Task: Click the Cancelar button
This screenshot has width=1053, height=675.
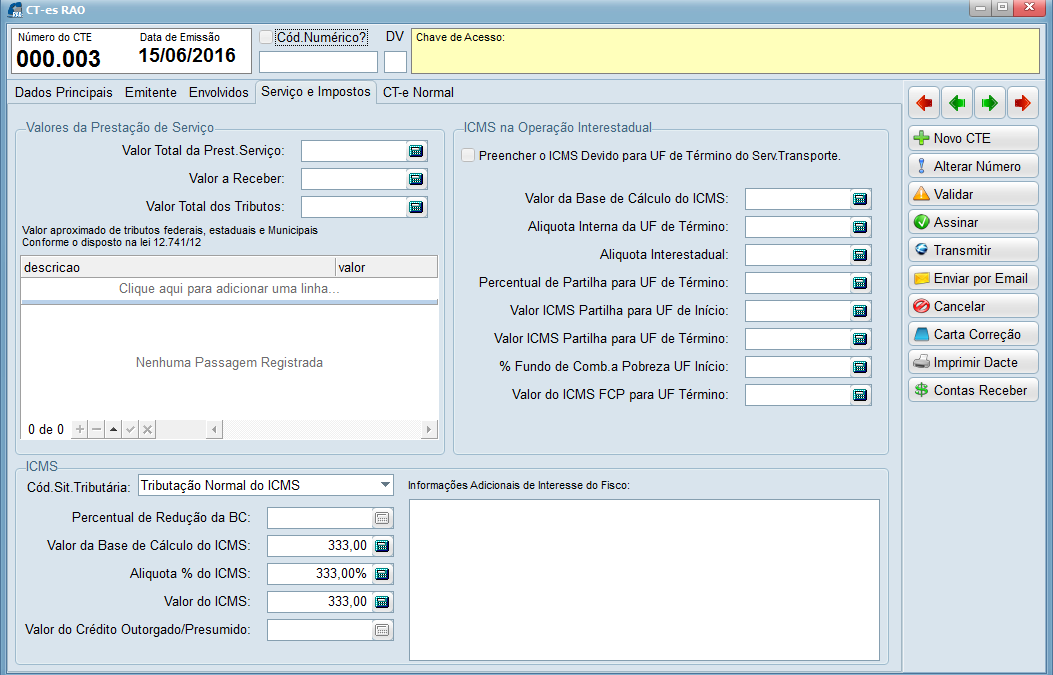Action: click(x=973, y=306)
